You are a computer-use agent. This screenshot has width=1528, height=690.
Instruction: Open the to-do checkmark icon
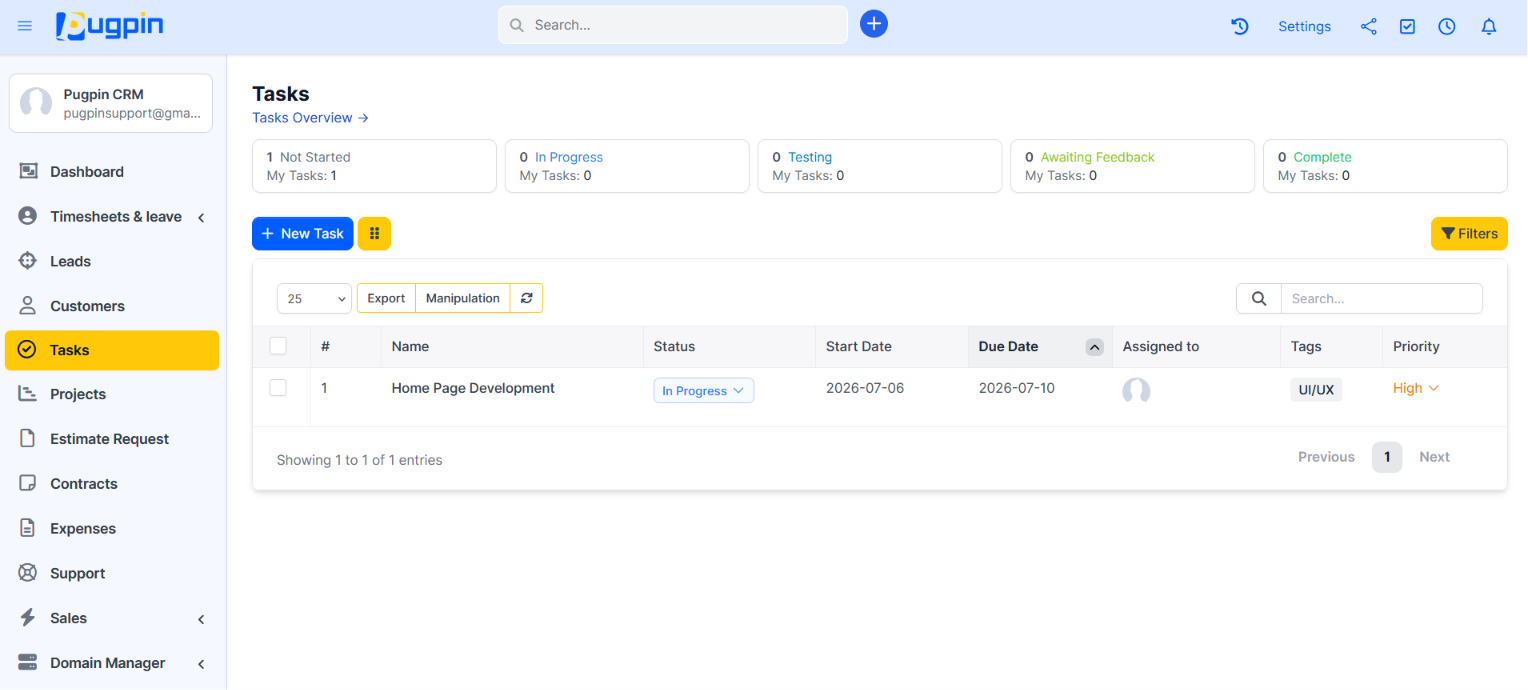click(1408, 27)
